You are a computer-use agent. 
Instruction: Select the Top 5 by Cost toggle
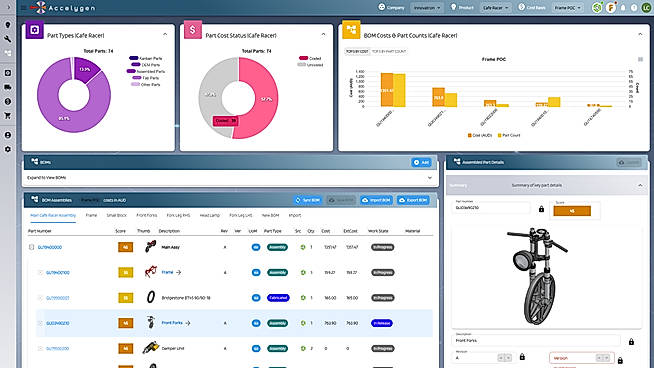[x=357, y=51]
